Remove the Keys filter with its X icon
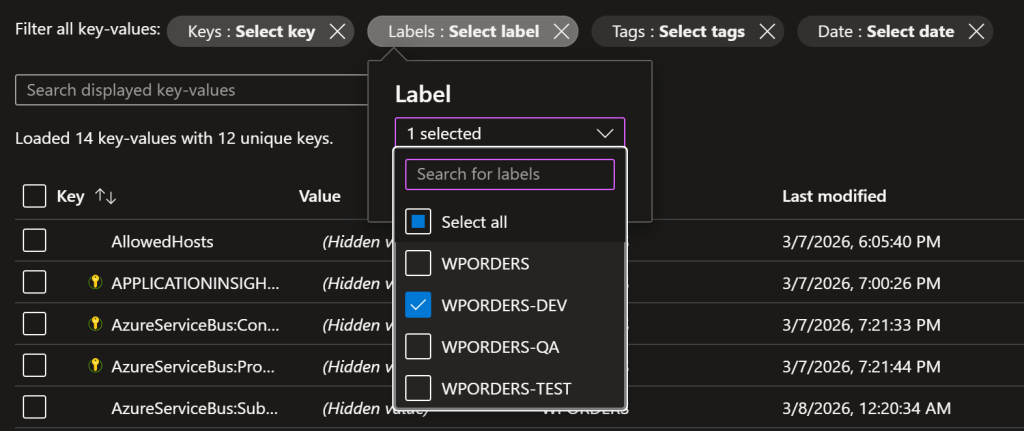 tap(337, 31)
